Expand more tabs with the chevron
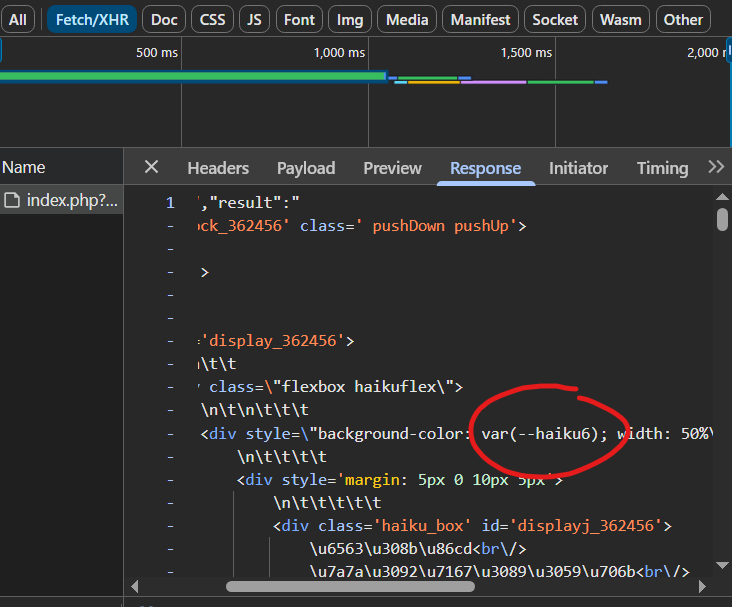The width and height of the screenshot is (732, 607). coord(715,168)
